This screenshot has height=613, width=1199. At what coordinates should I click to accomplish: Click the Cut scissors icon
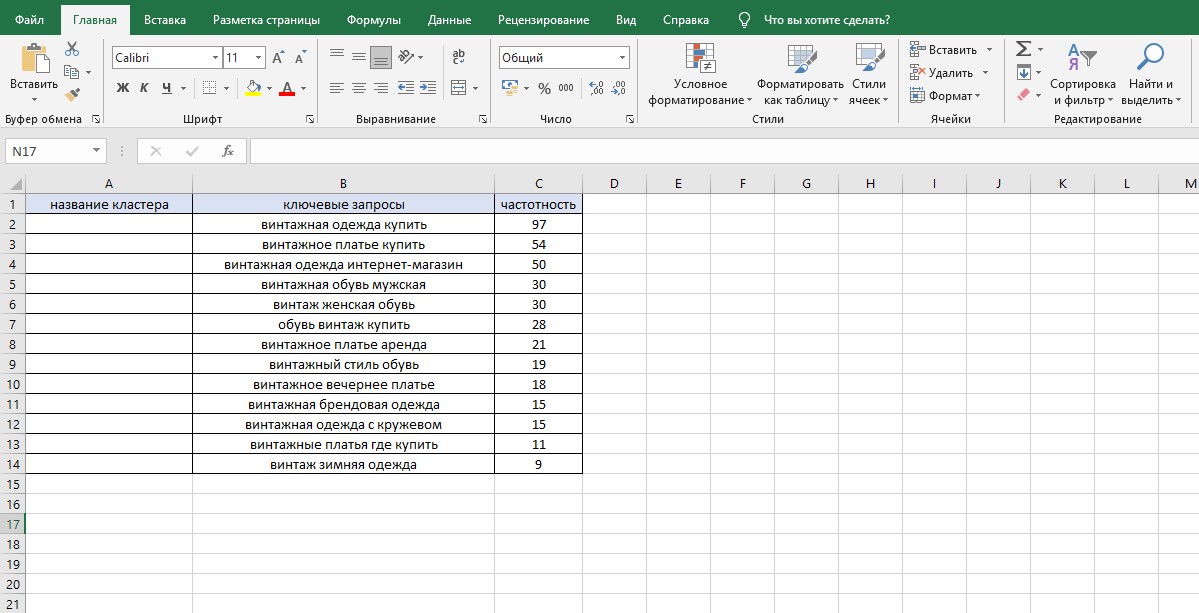[72, 49]
